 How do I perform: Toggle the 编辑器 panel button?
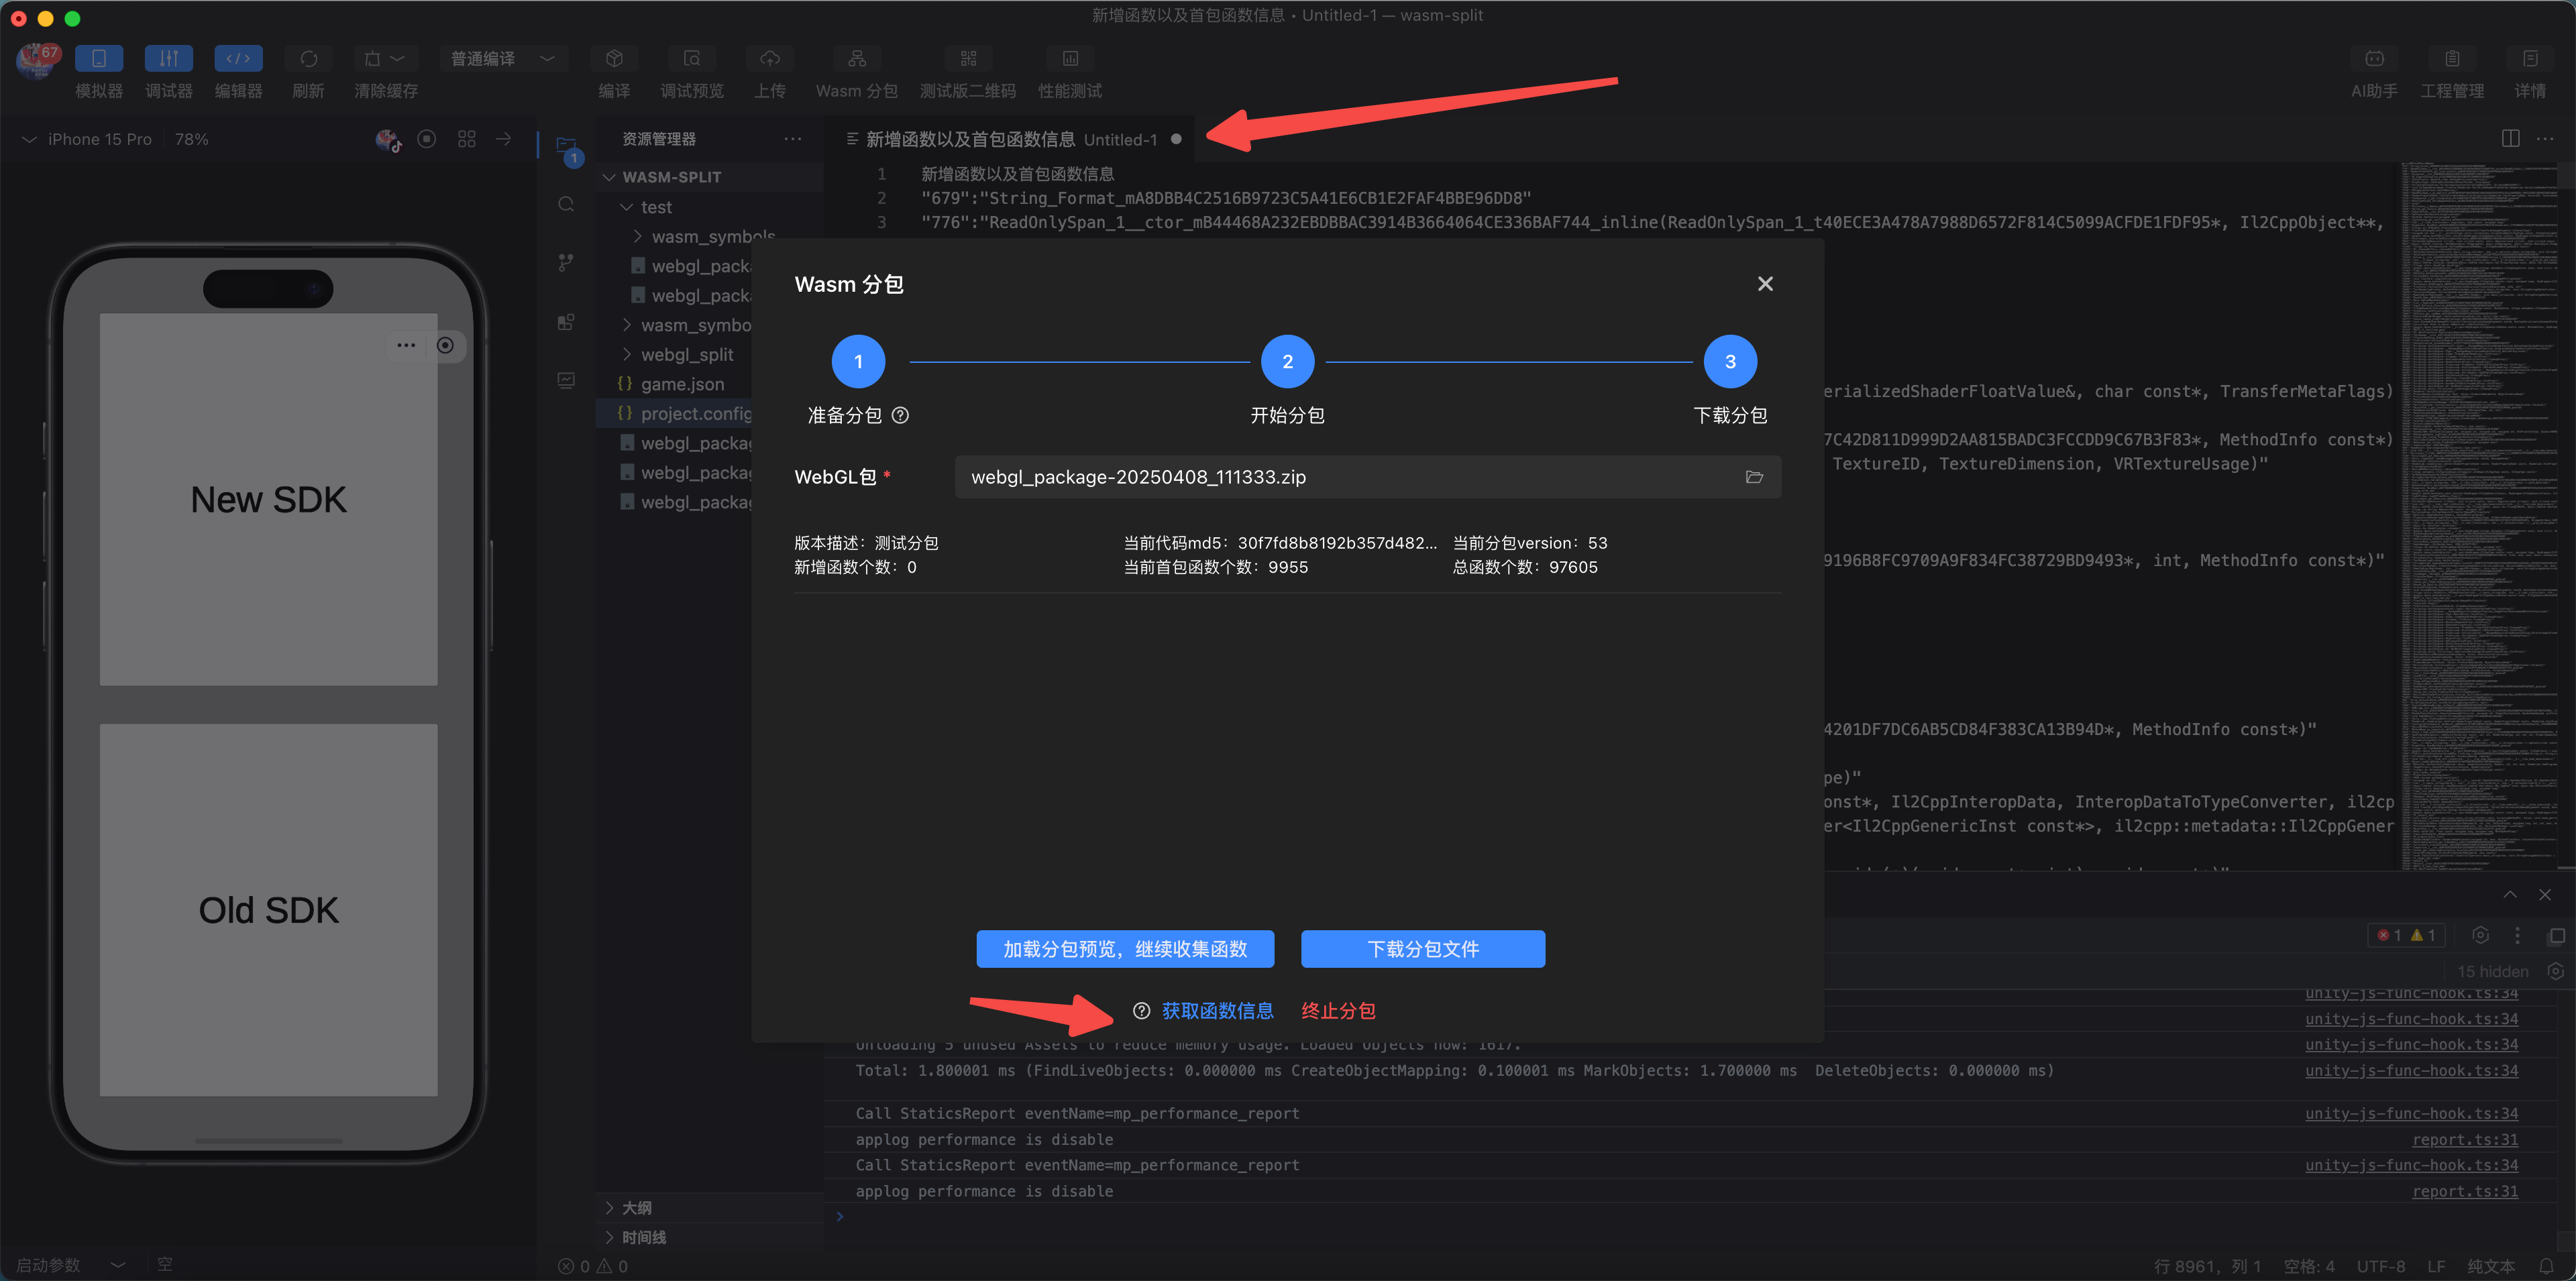(238, 59)
